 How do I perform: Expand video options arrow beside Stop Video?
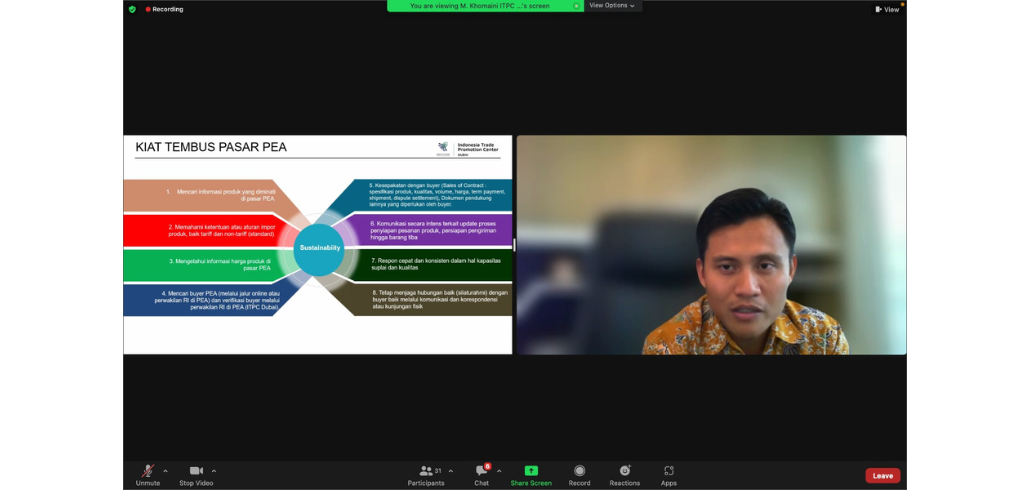[214, 470]
